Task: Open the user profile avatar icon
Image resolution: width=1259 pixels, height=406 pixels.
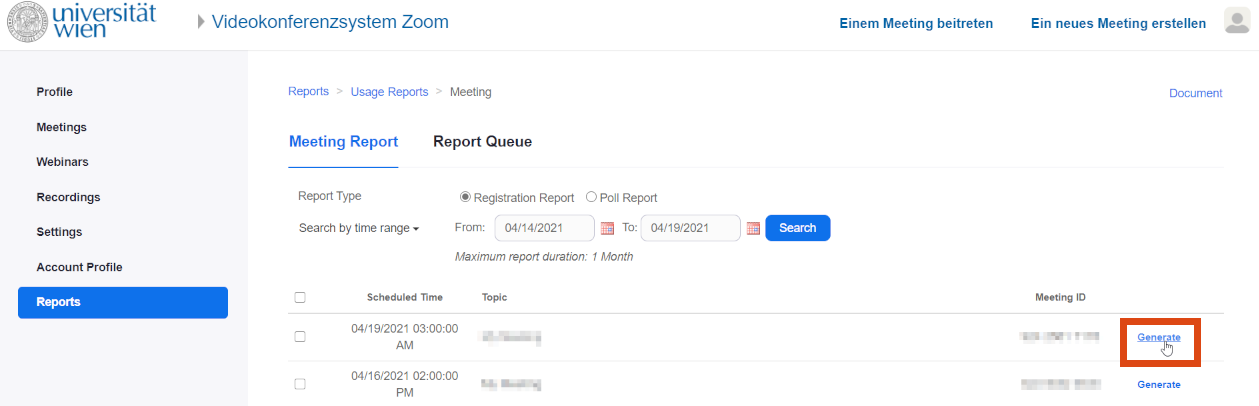Action: (1237, 22)
